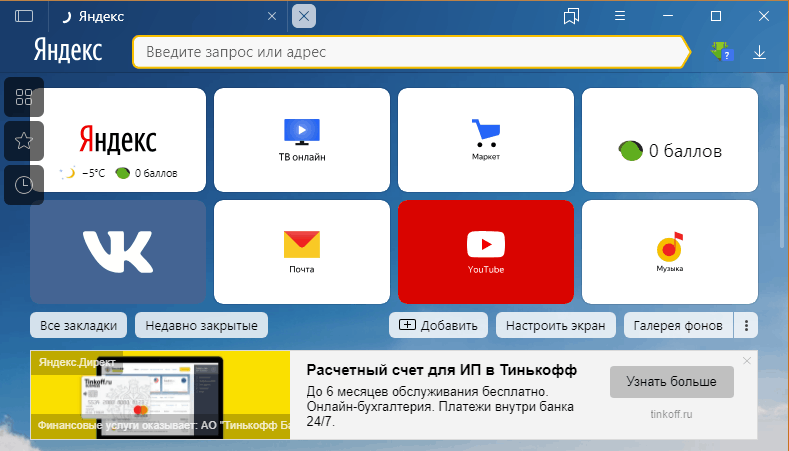Click the Недавно закрытые button
This screenshot has height=451, width=789.
coord(201,325)
